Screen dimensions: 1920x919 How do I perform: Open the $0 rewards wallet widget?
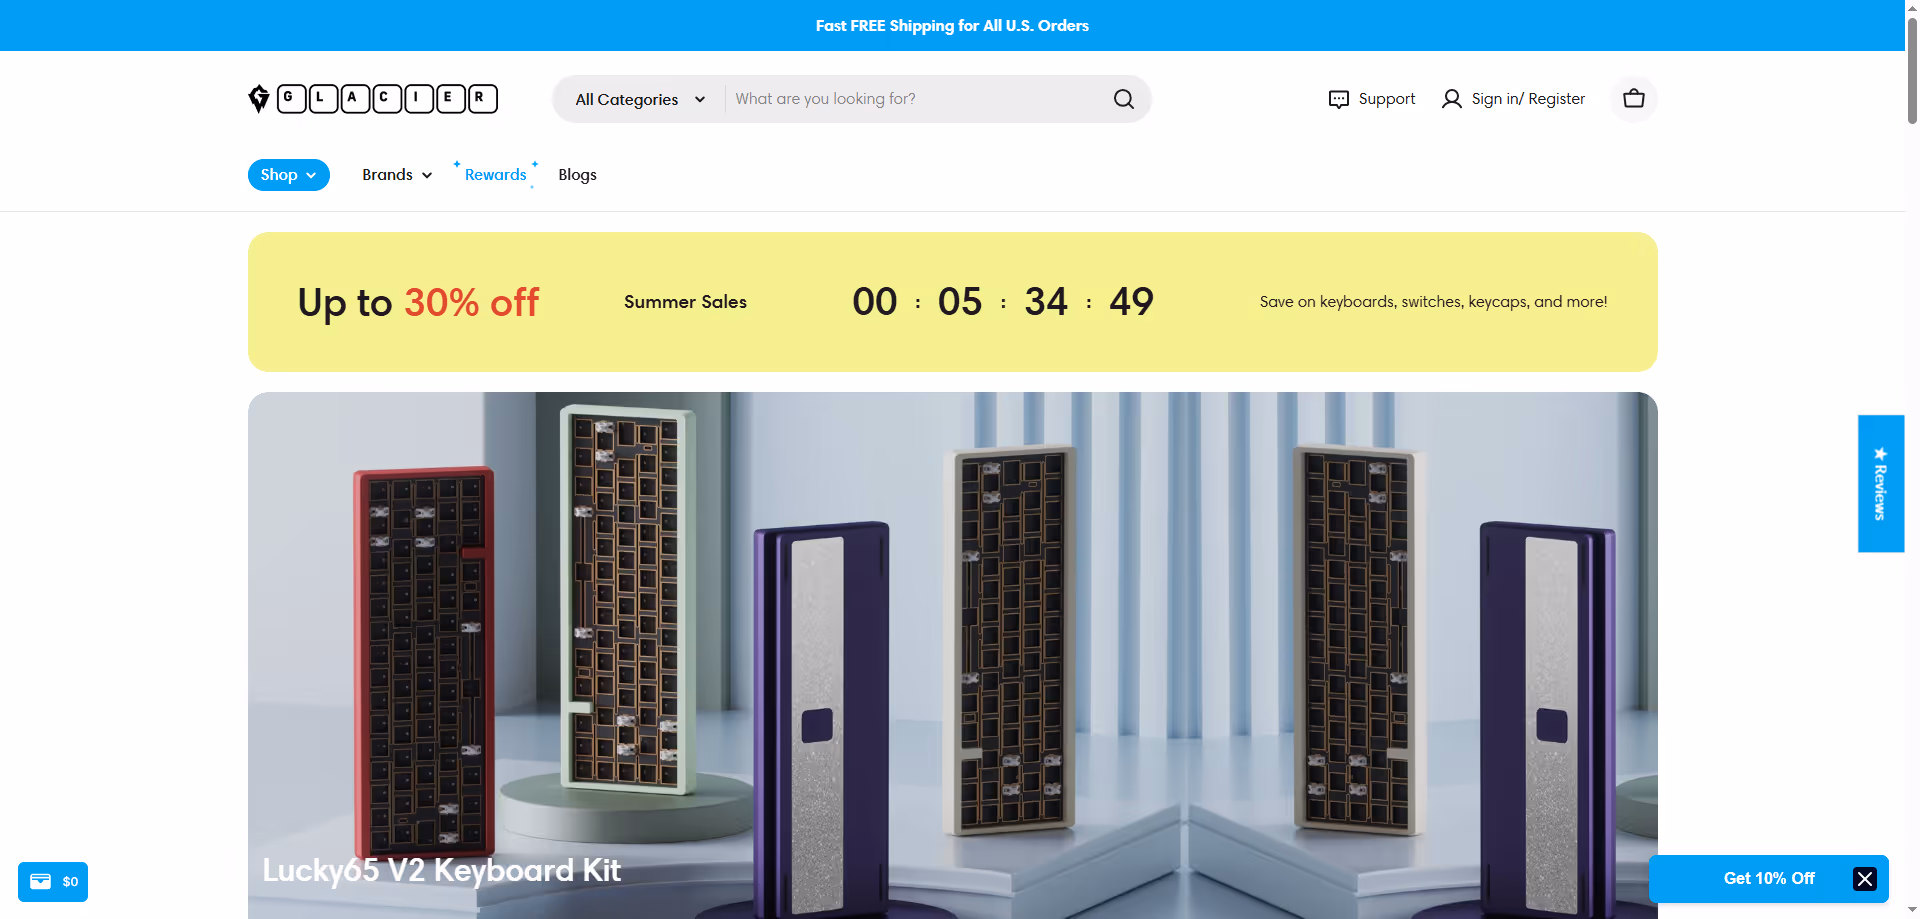click(x=53, y=881)
